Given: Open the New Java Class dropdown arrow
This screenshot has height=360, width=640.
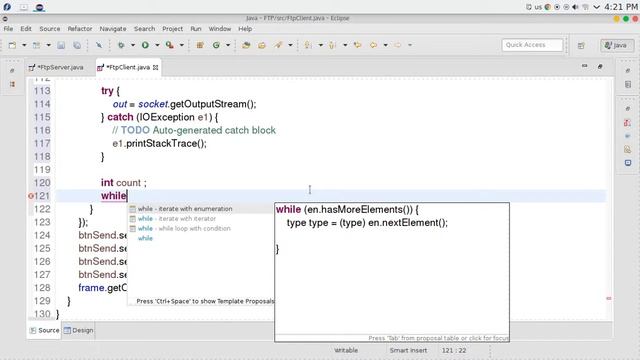Looking at the screenshot, I should pos(228,45).
